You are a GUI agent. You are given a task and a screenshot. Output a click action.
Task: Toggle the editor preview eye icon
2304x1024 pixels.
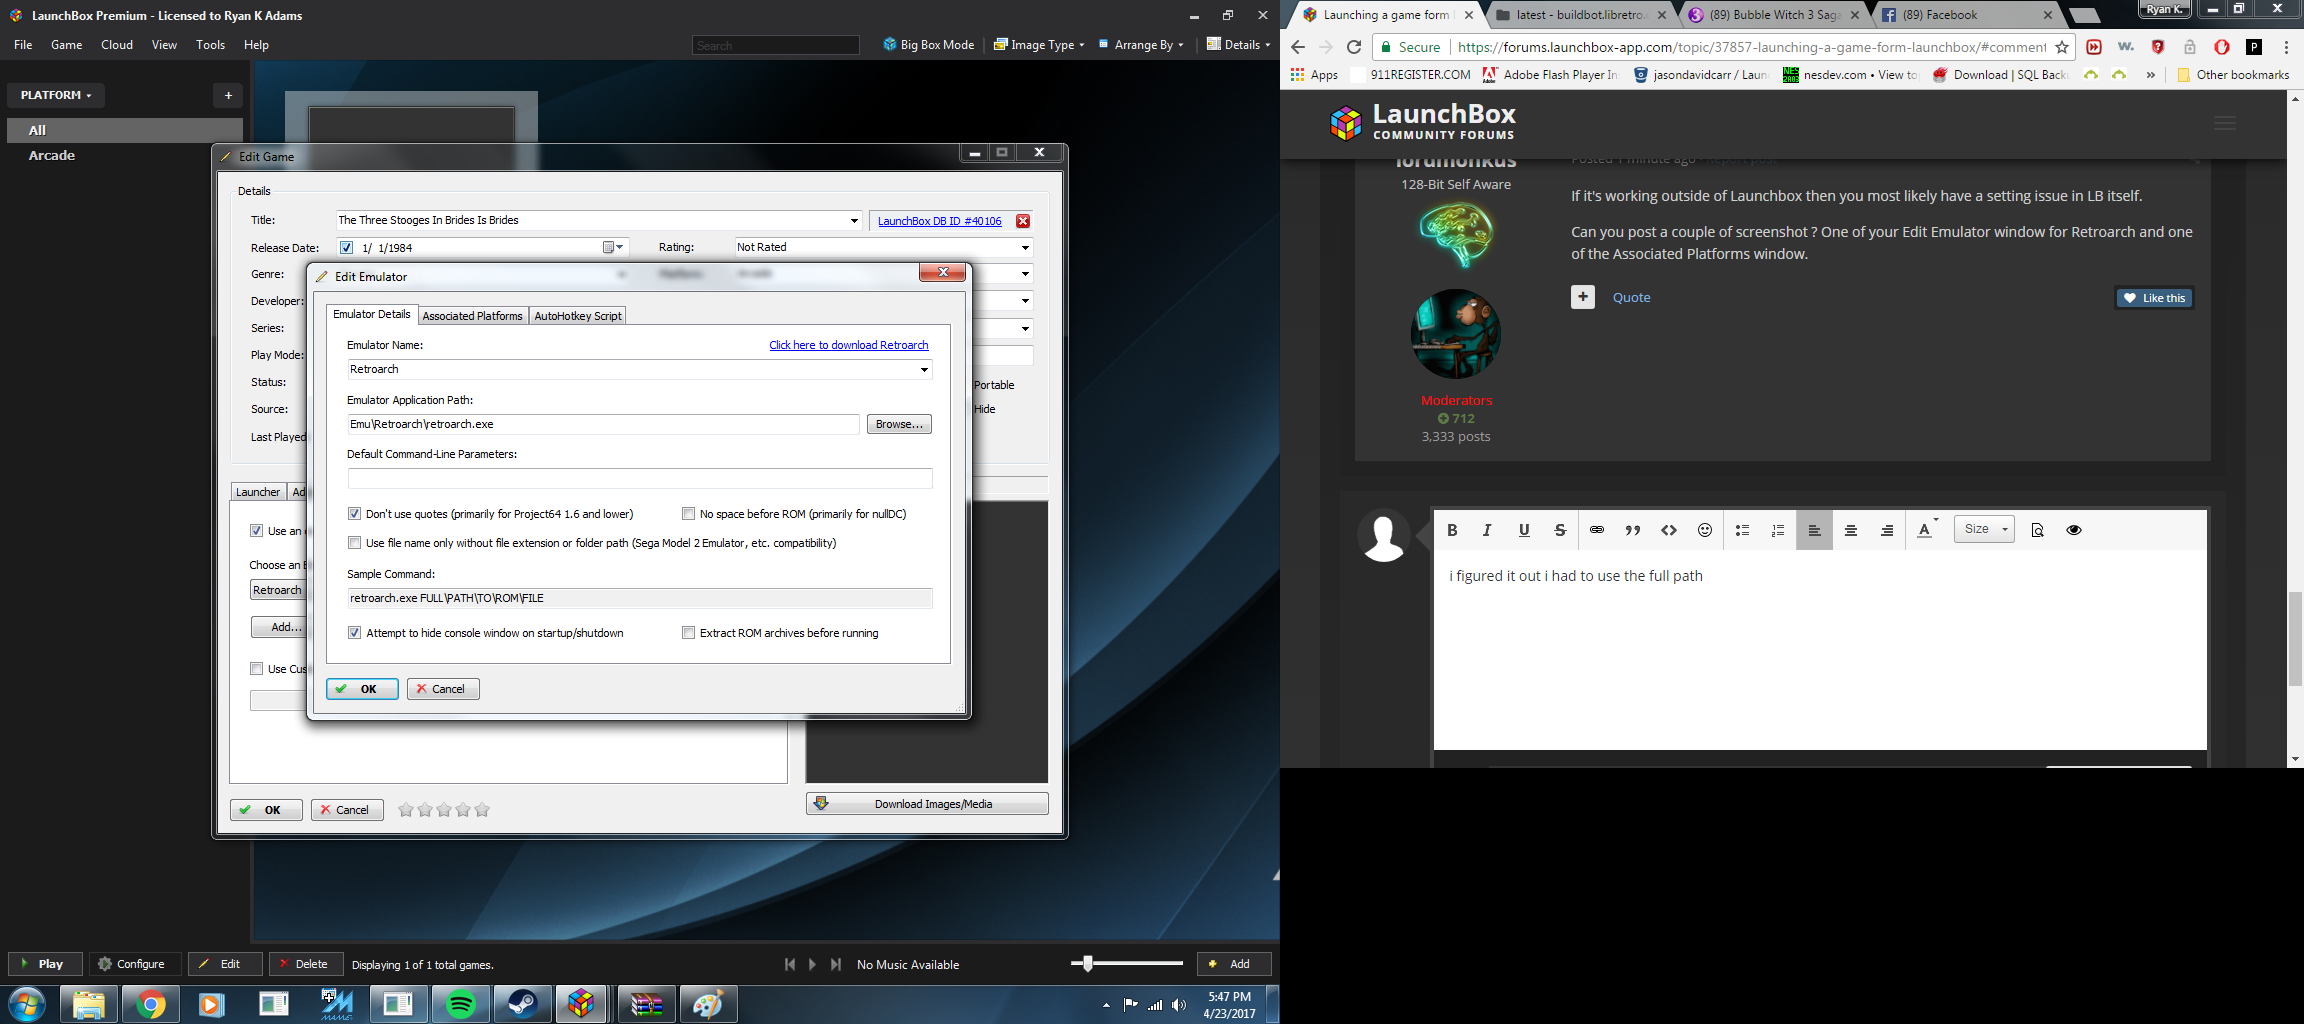point(2074,530)
